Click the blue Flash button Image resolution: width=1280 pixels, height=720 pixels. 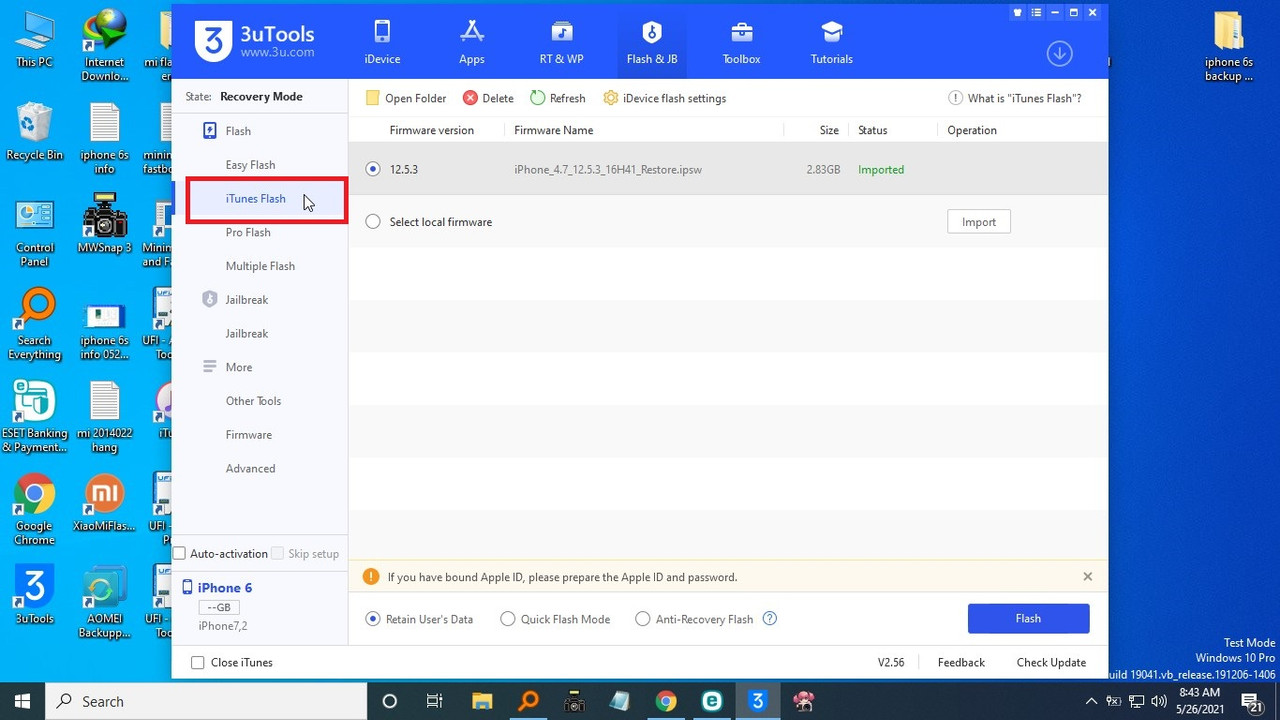pyautogui.click(x=1028, y=618)
